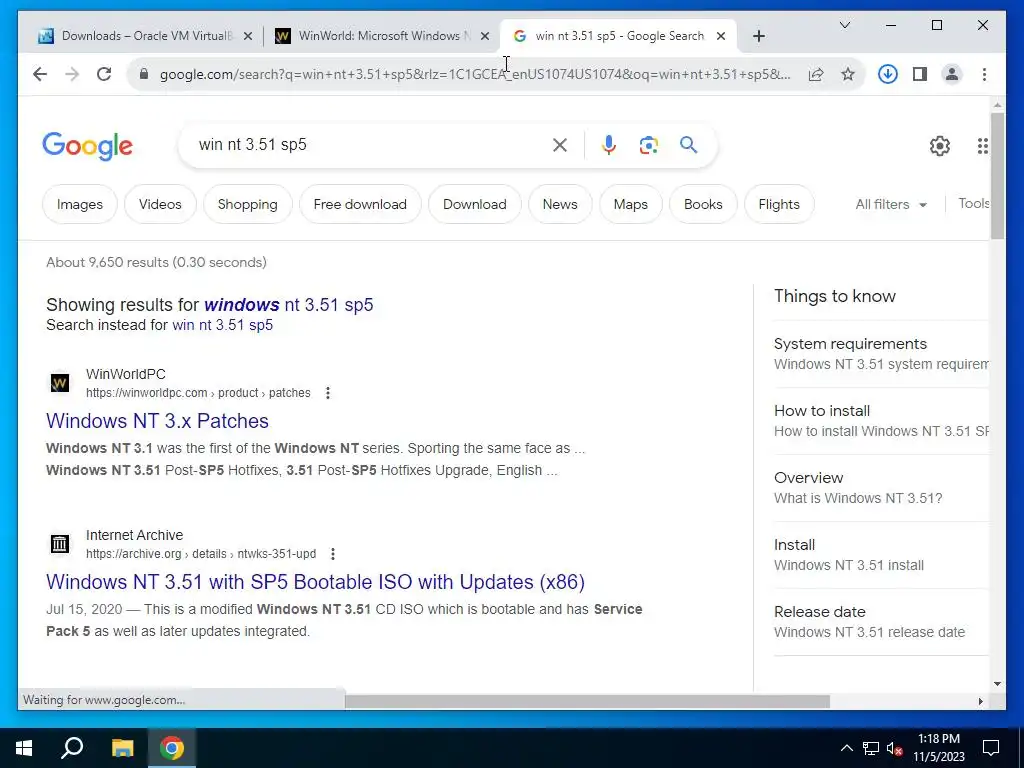Screen dimensions: 1024x768
Task: Toggle the Chrome side panel
Action: click(920, 74)
